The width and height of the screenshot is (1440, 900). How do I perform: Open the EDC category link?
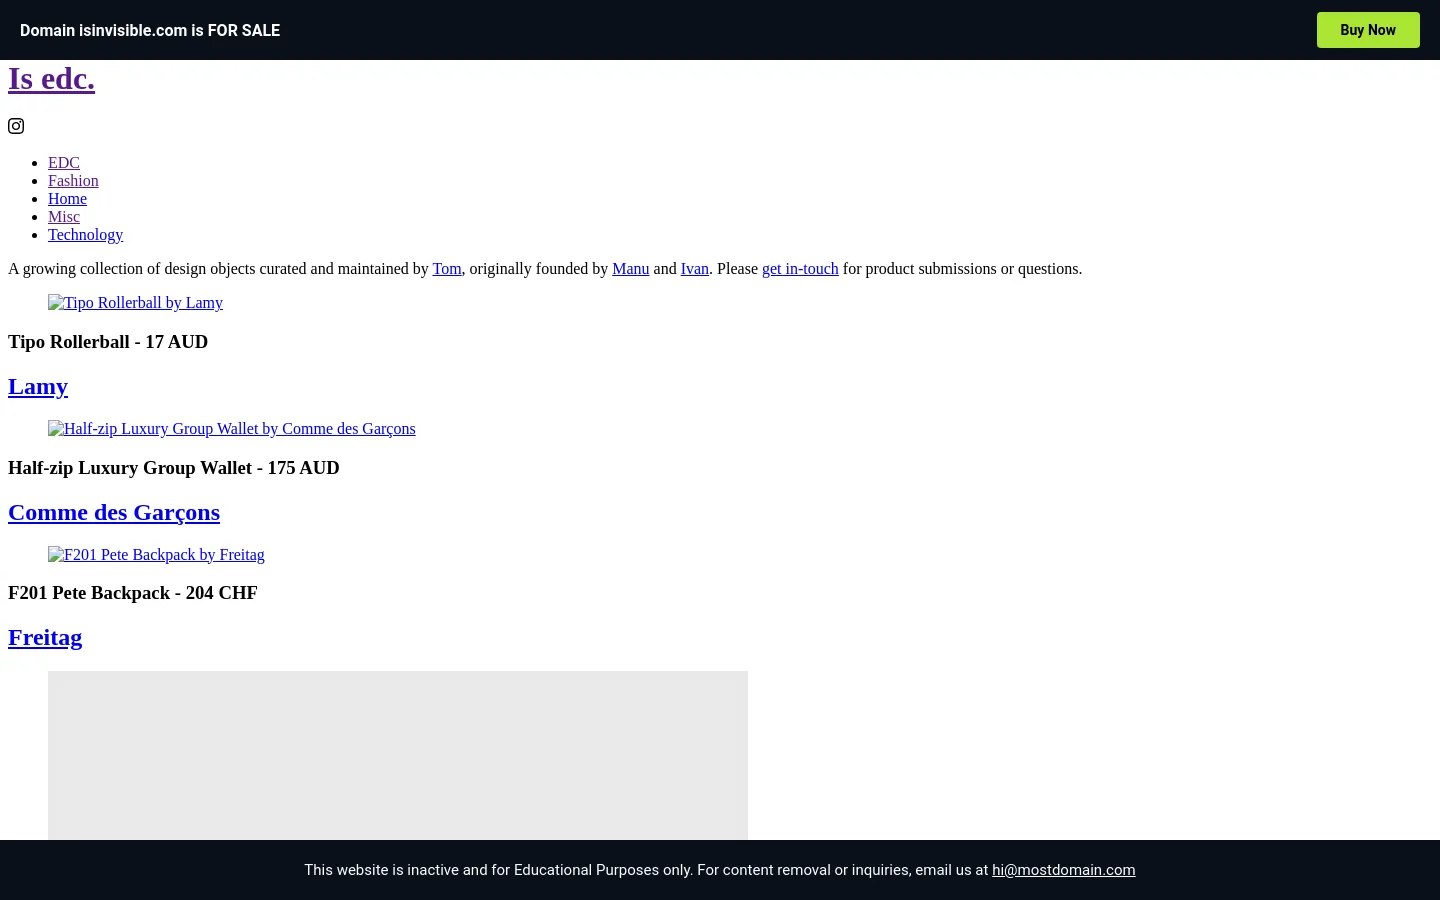click(x=64, y=163)
